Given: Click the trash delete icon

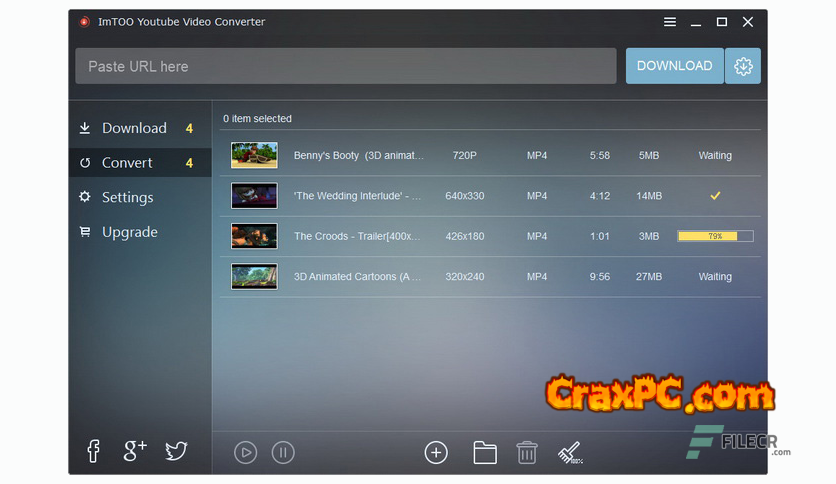Looking at the screenshot, I should point(527,453).
